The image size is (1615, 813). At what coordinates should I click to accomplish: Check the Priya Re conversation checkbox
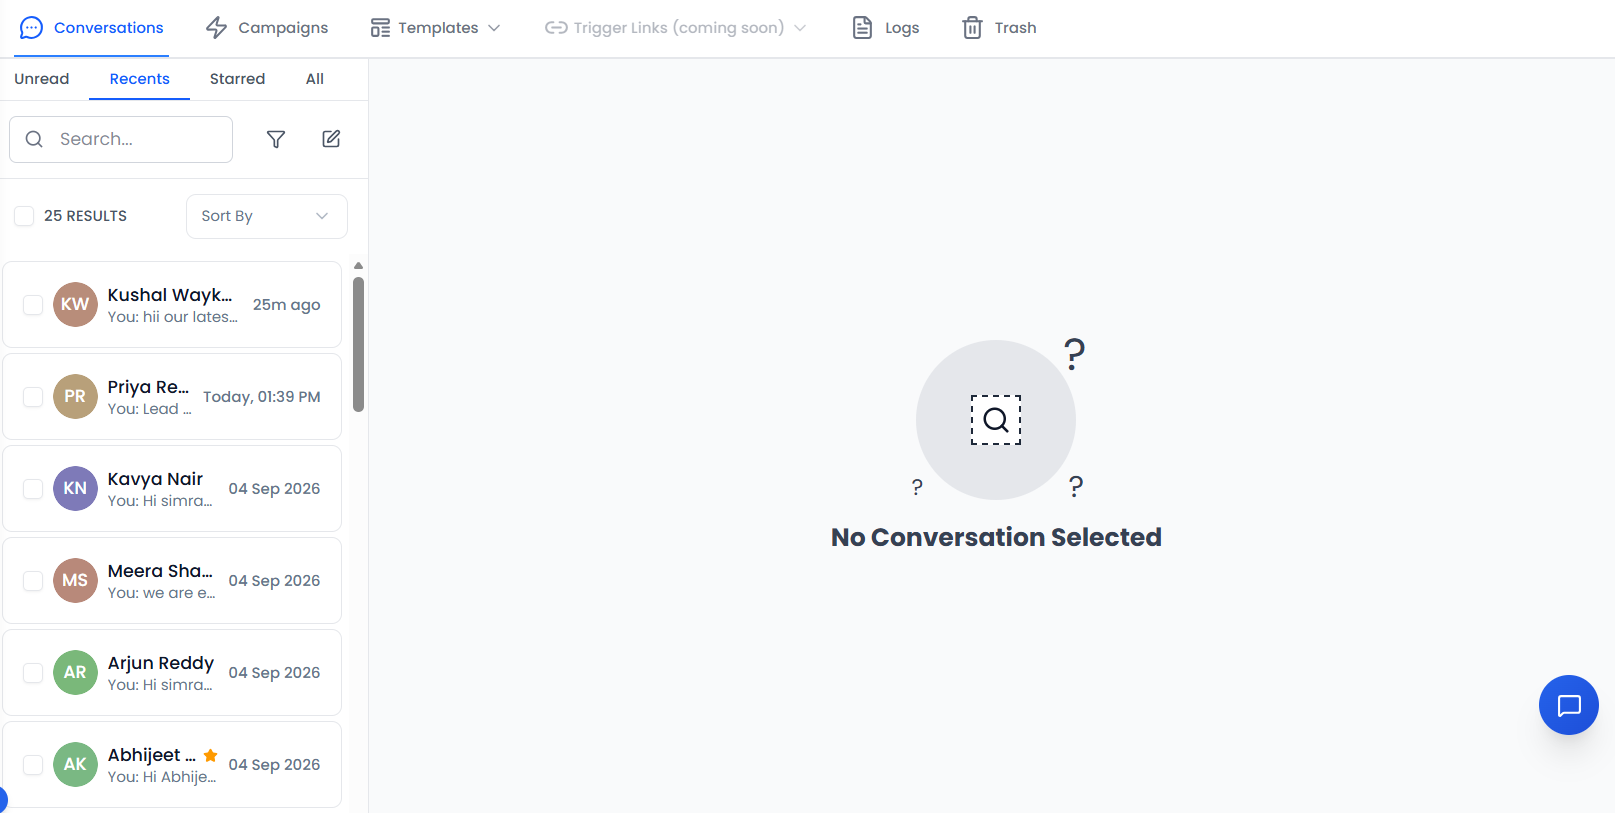[x=33, y=397]
